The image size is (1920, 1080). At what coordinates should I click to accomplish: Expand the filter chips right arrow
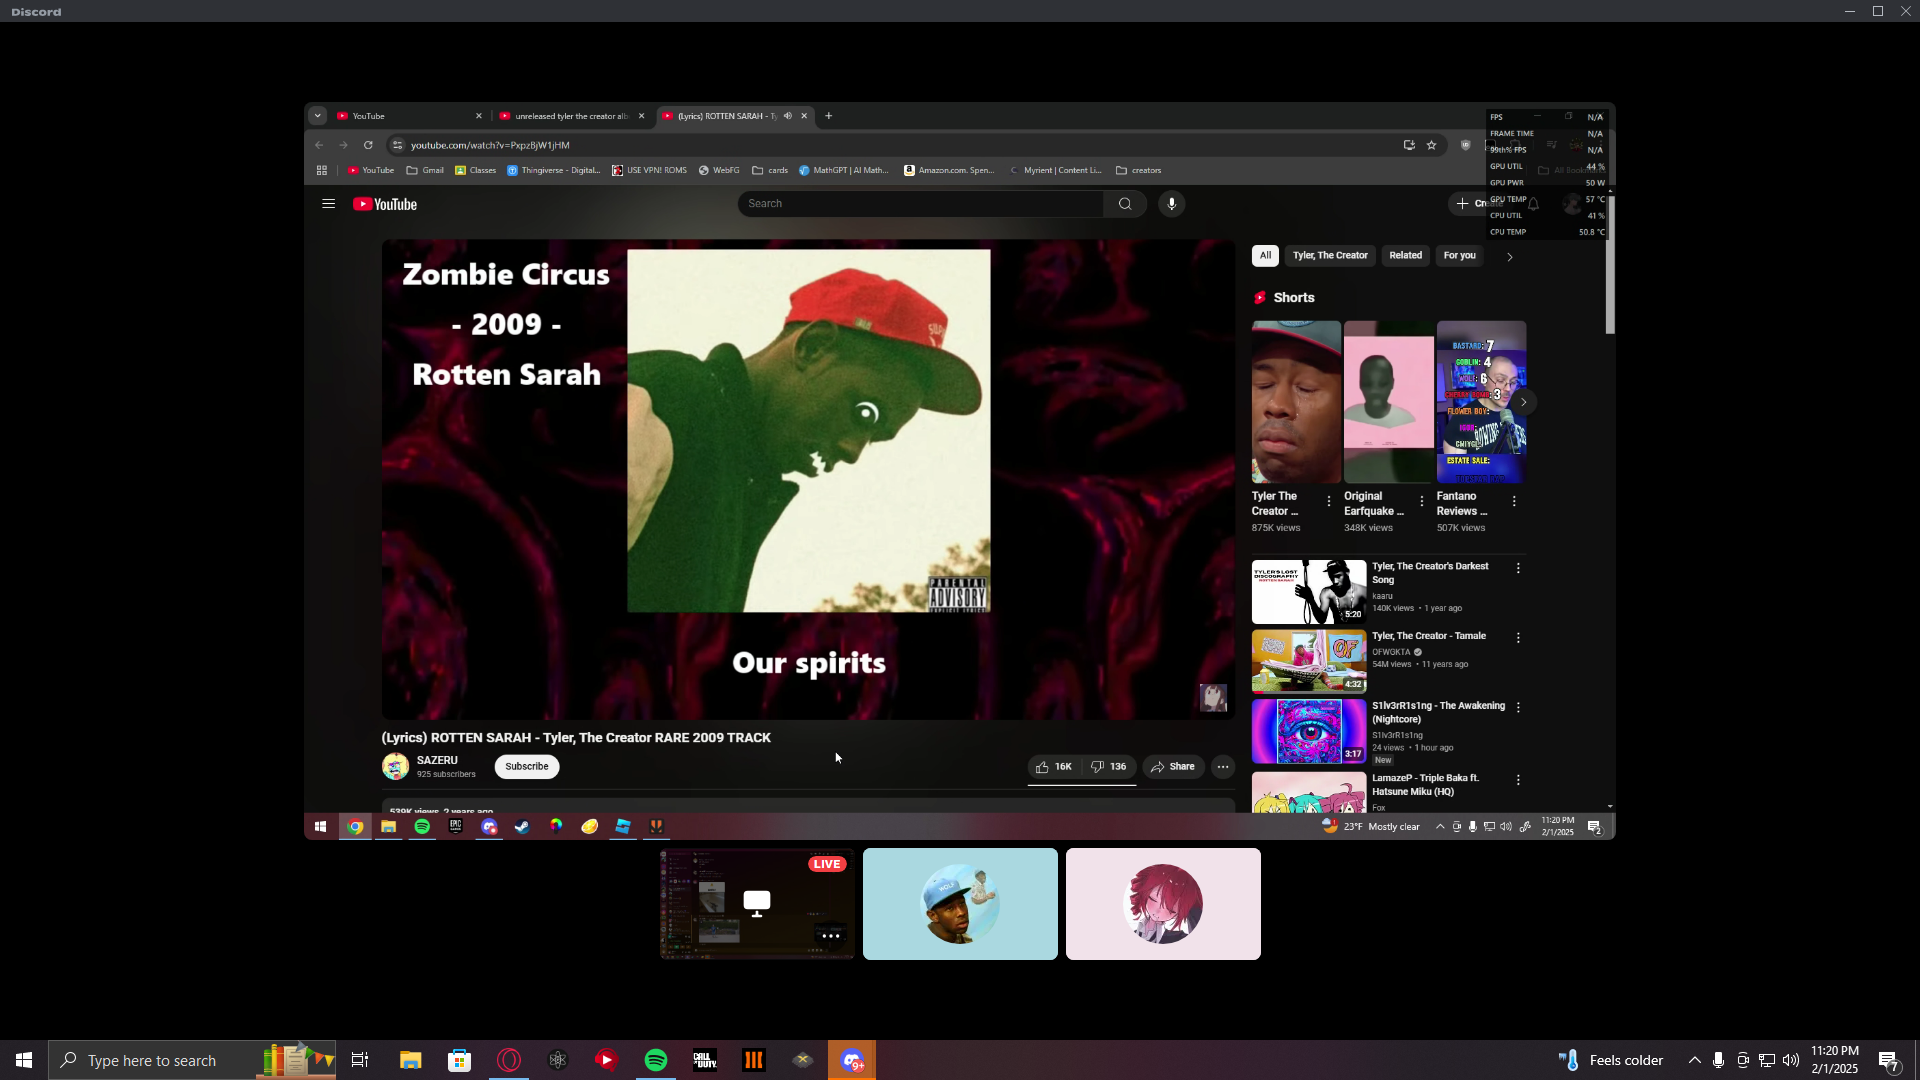pos(1509,257)
